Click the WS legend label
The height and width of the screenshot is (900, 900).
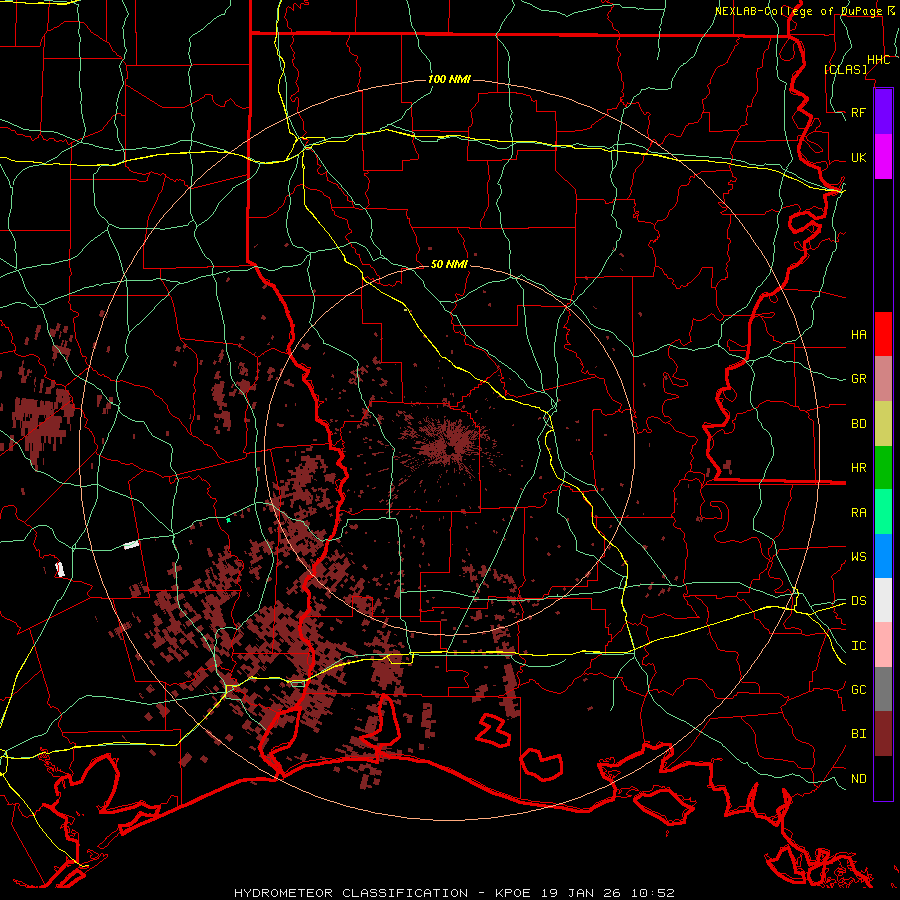pos(859,557)
